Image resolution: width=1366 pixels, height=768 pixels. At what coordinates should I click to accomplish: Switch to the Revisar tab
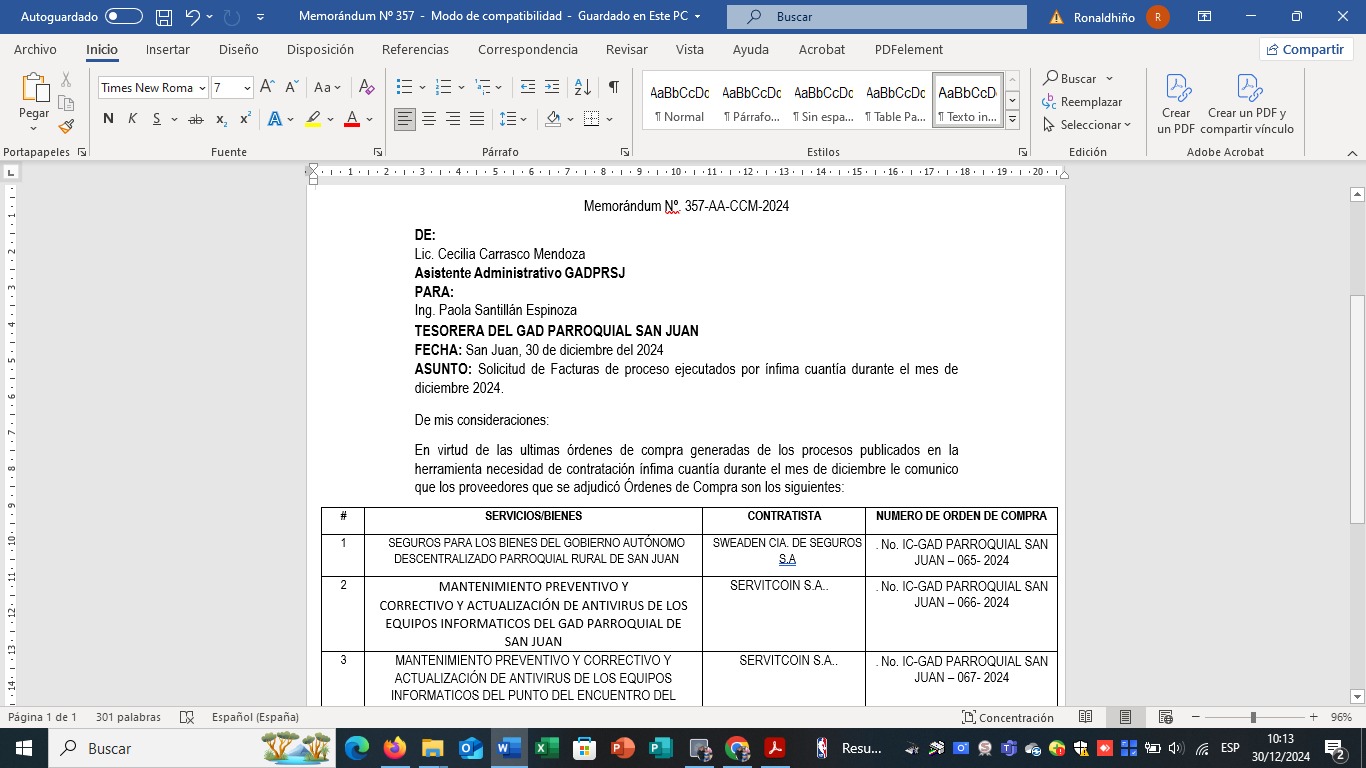pos(626,49)
